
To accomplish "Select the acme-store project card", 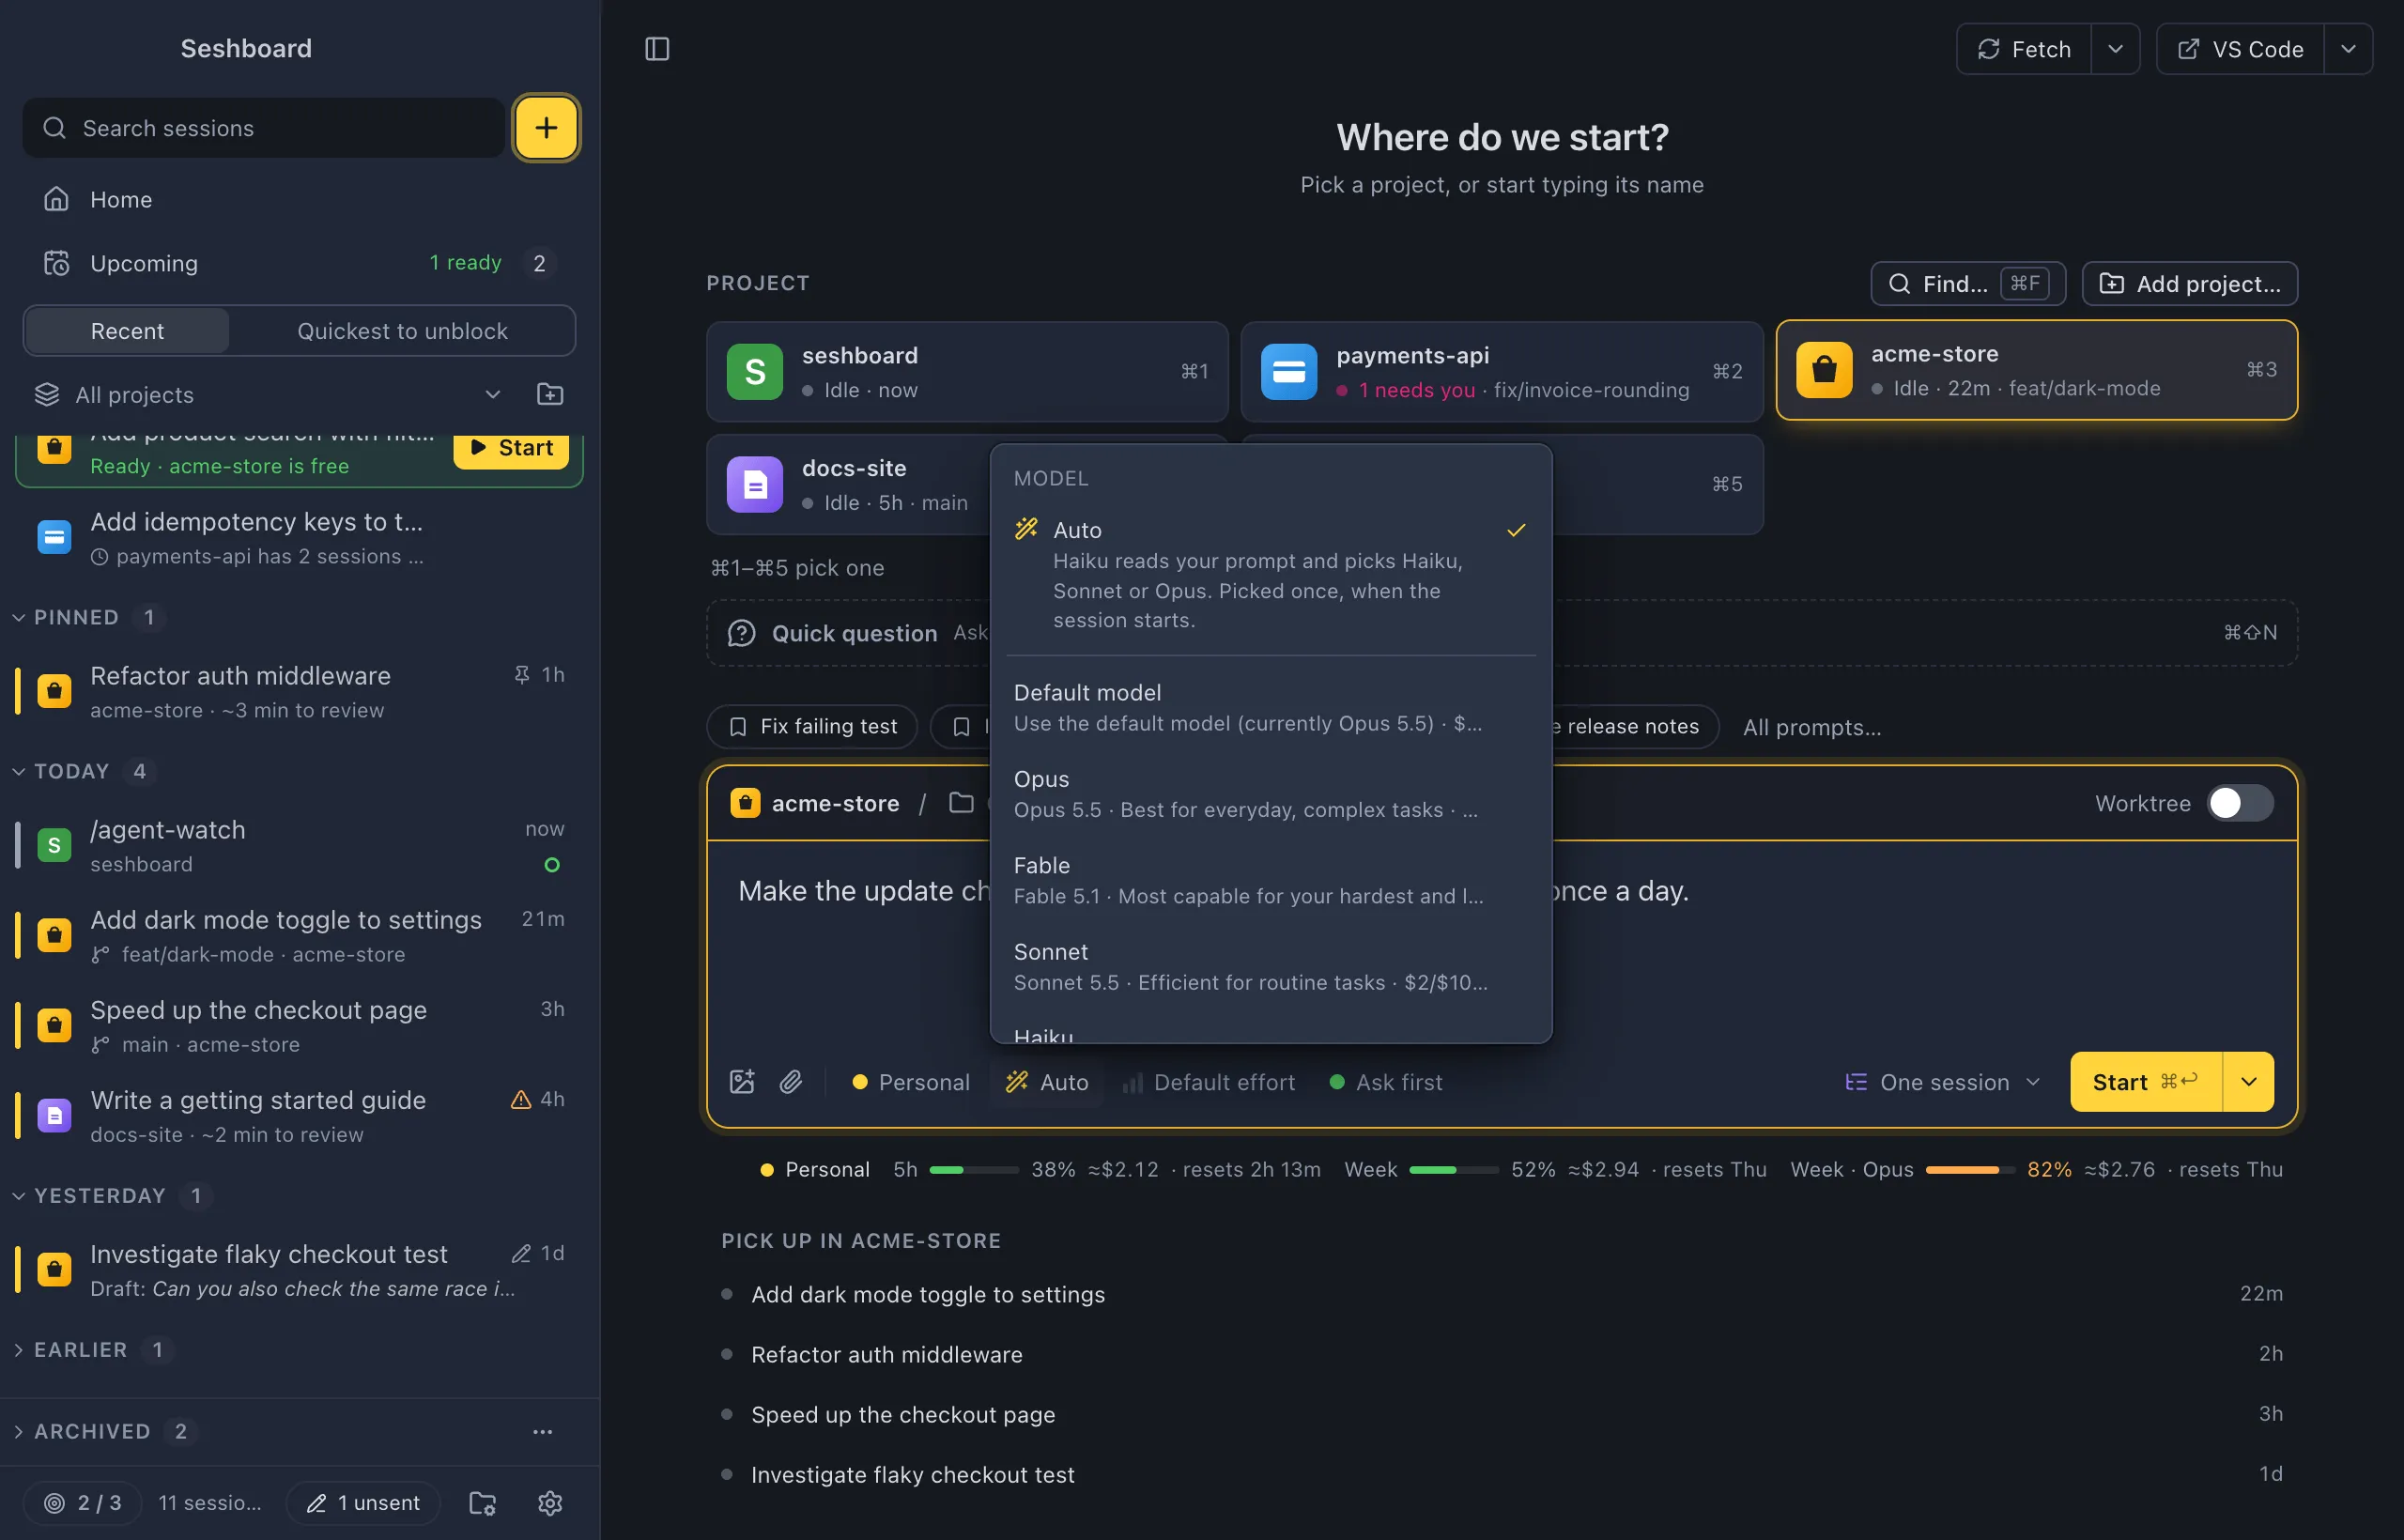I will pyautogui.click(x=2036, y=370).
